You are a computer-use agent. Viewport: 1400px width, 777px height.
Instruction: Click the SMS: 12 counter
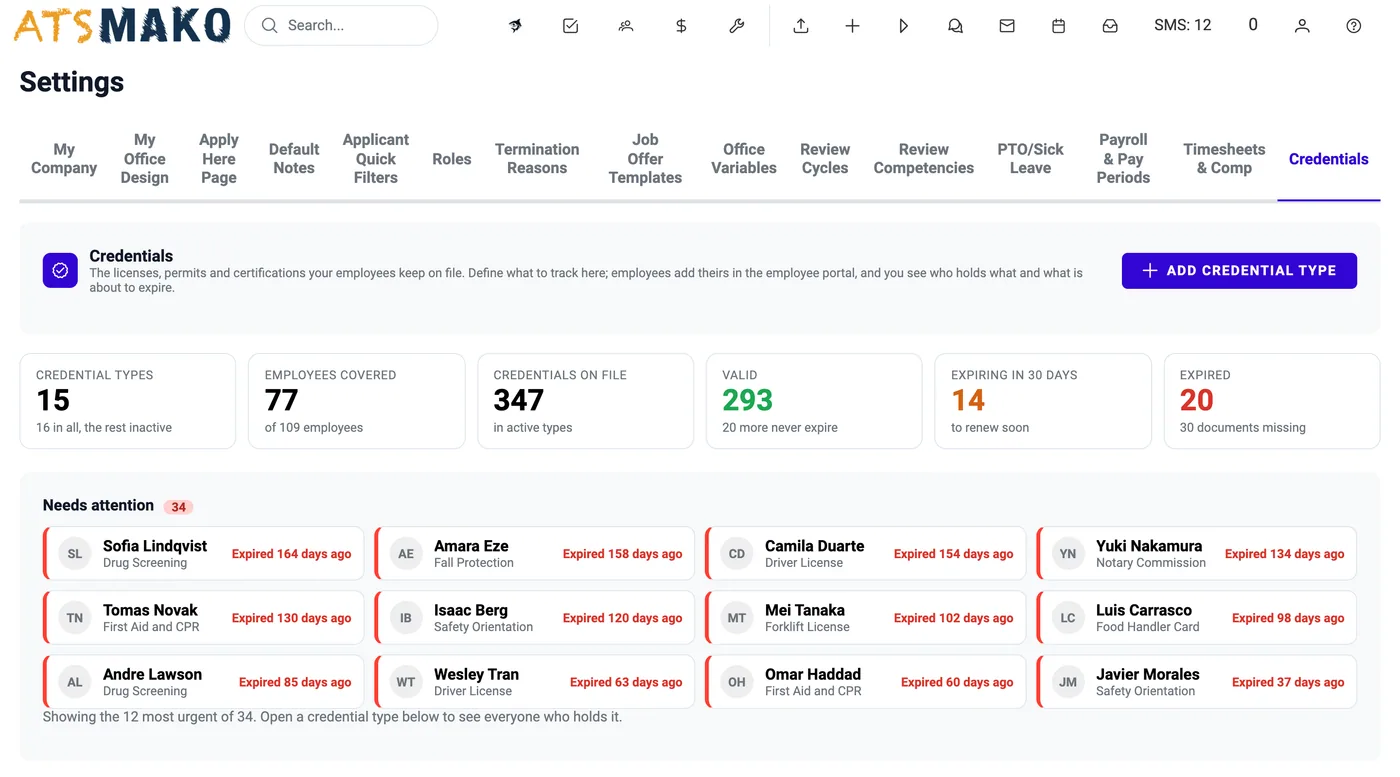pyautogui.click(x=1182, y=26)
